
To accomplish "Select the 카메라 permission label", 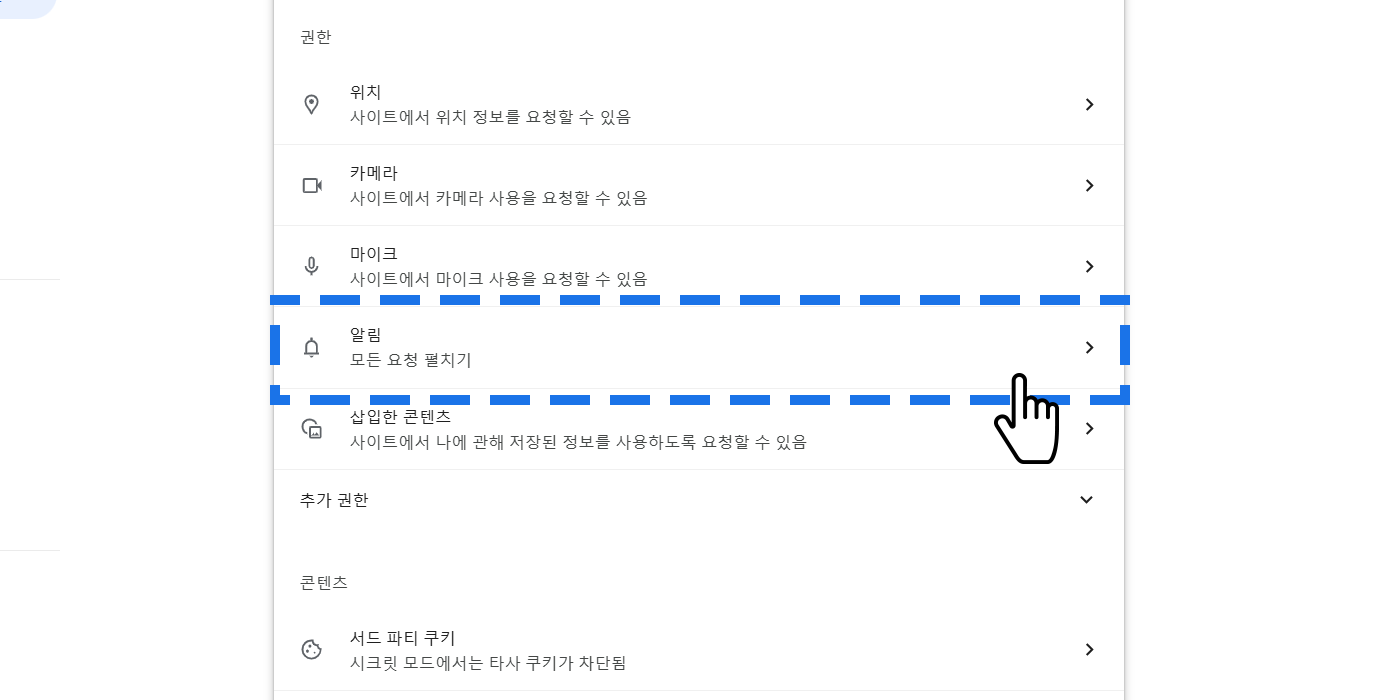I will [374, 173].
